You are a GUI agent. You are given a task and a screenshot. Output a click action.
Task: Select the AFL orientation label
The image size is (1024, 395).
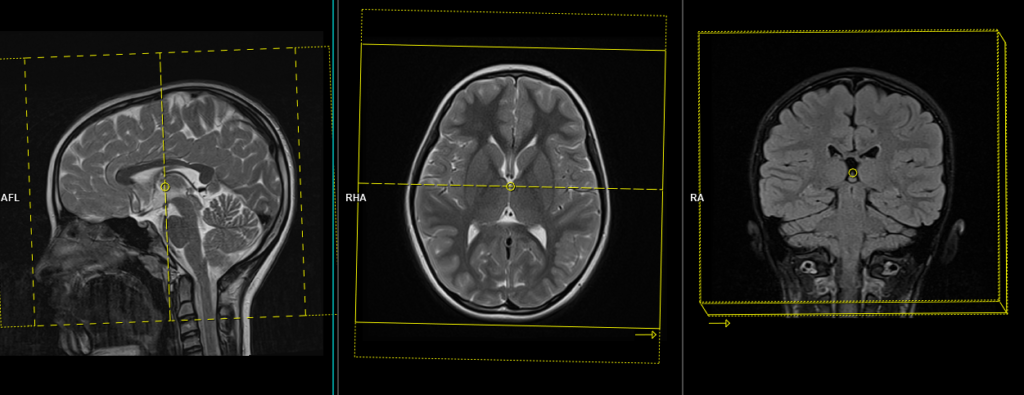(10, 197)
